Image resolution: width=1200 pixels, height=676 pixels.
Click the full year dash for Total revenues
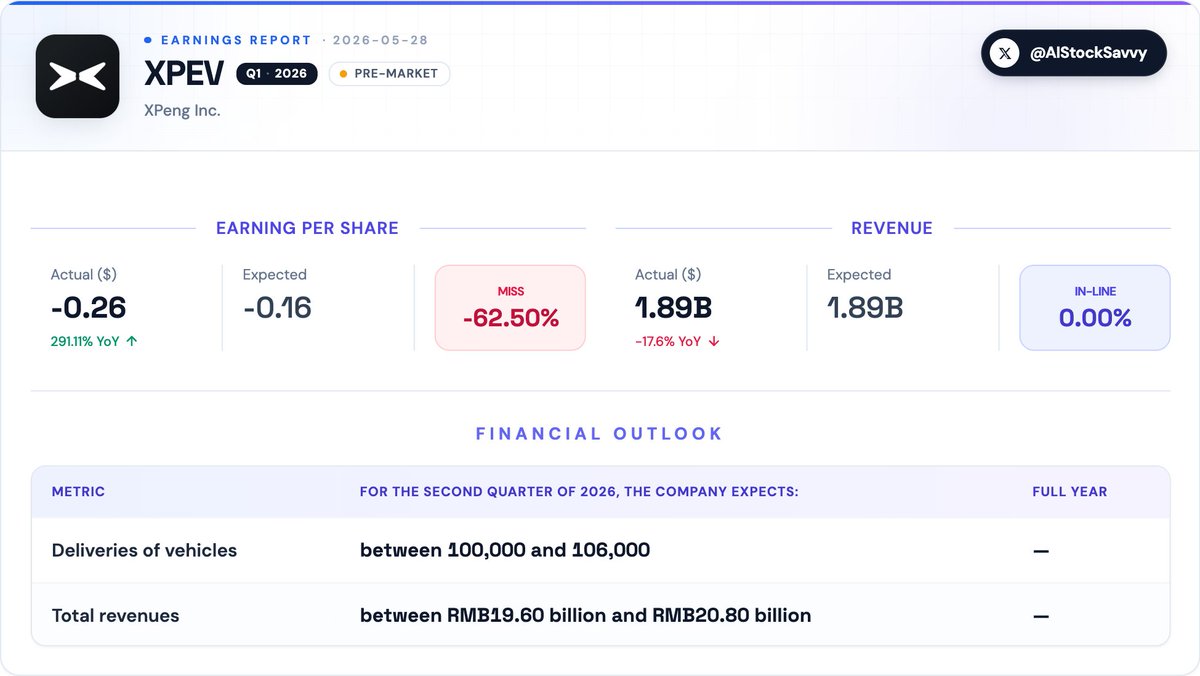pyautogui.click(x=1041, y=617)
